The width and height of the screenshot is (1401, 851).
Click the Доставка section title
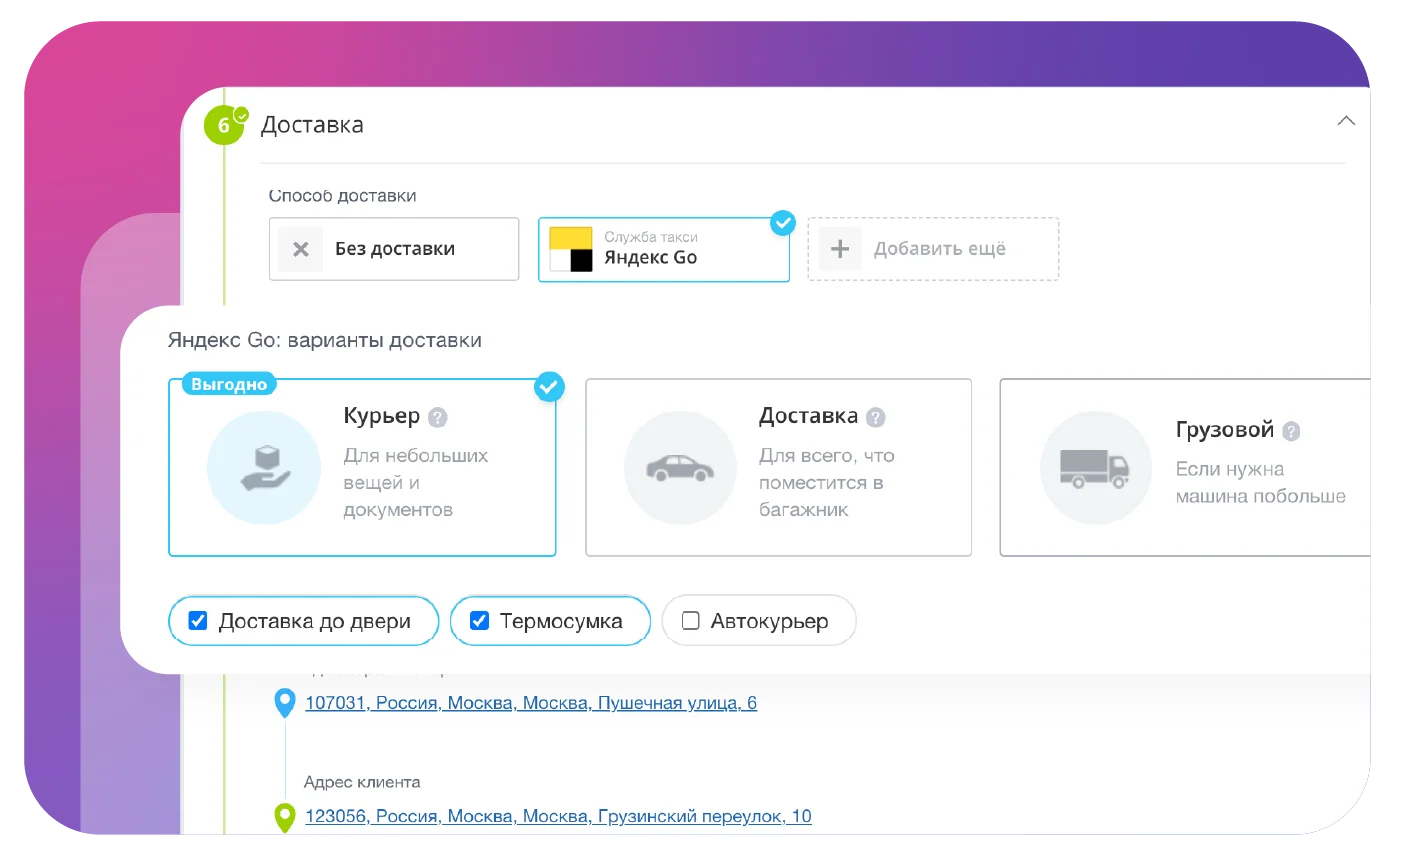pyautogui.click(x=312, y=125)
